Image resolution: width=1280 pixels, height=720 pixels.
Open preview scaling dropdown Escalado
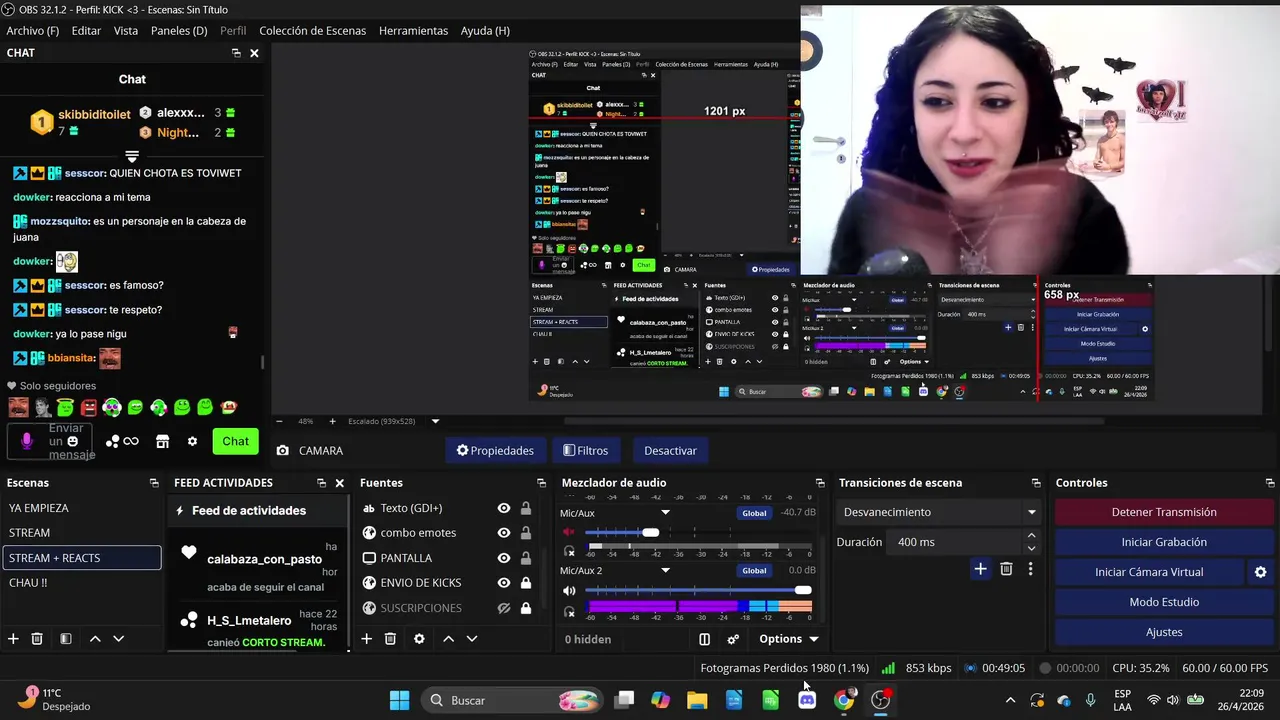(435, 421)
